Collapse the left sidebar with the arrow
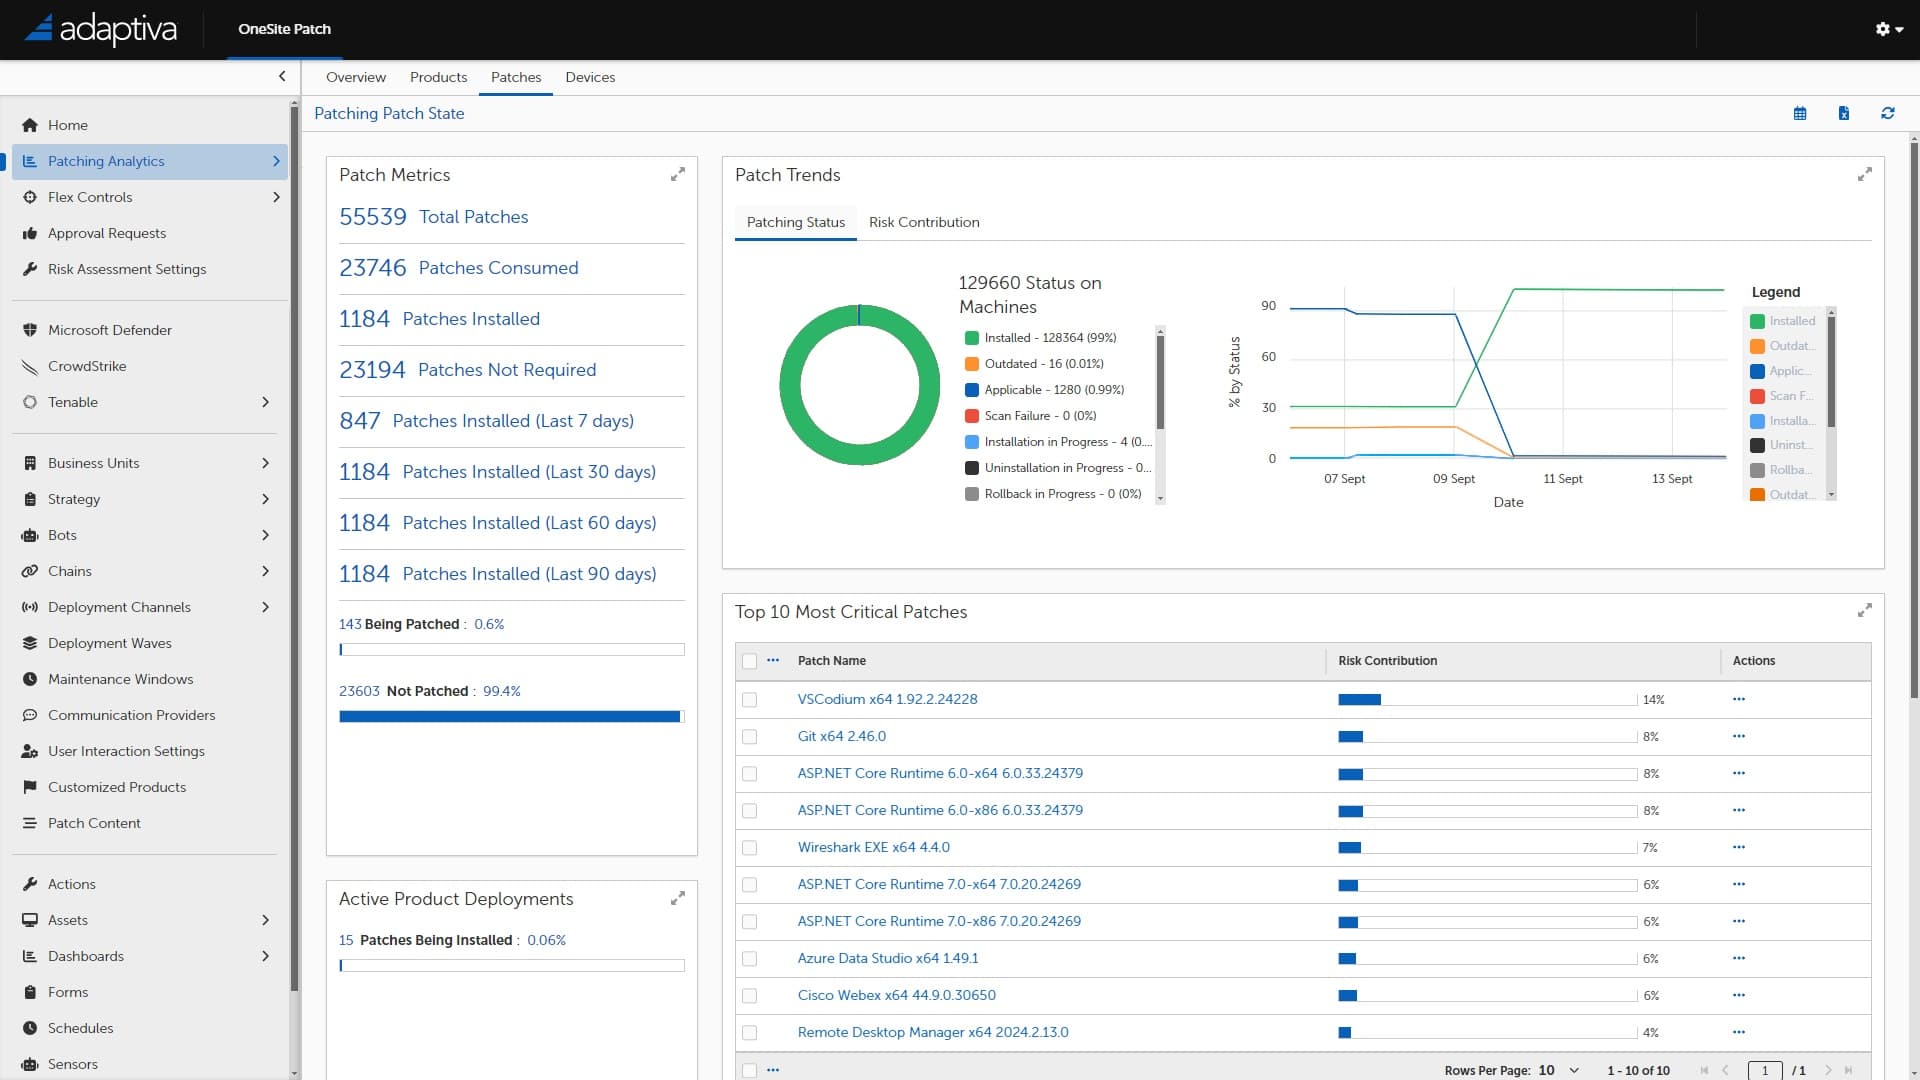This screenshot has height=1080, width=1920. click(x=282, y=76)
